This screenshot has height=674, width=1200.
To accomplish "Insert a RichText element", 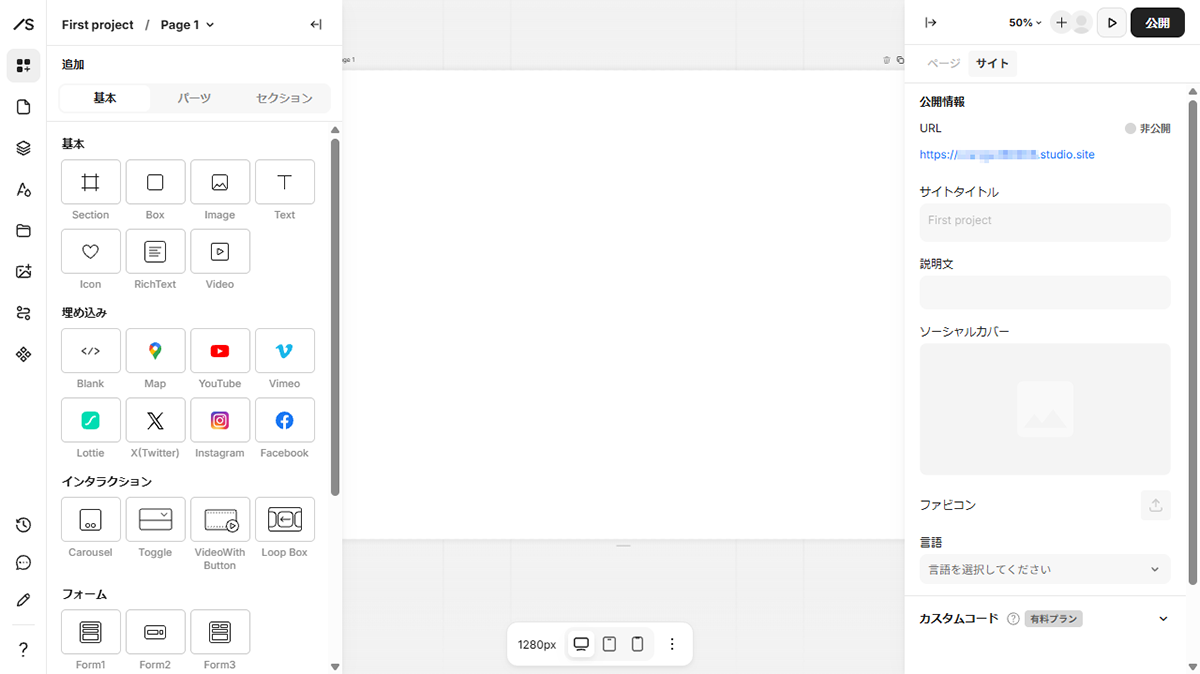I will coord(155,252).
